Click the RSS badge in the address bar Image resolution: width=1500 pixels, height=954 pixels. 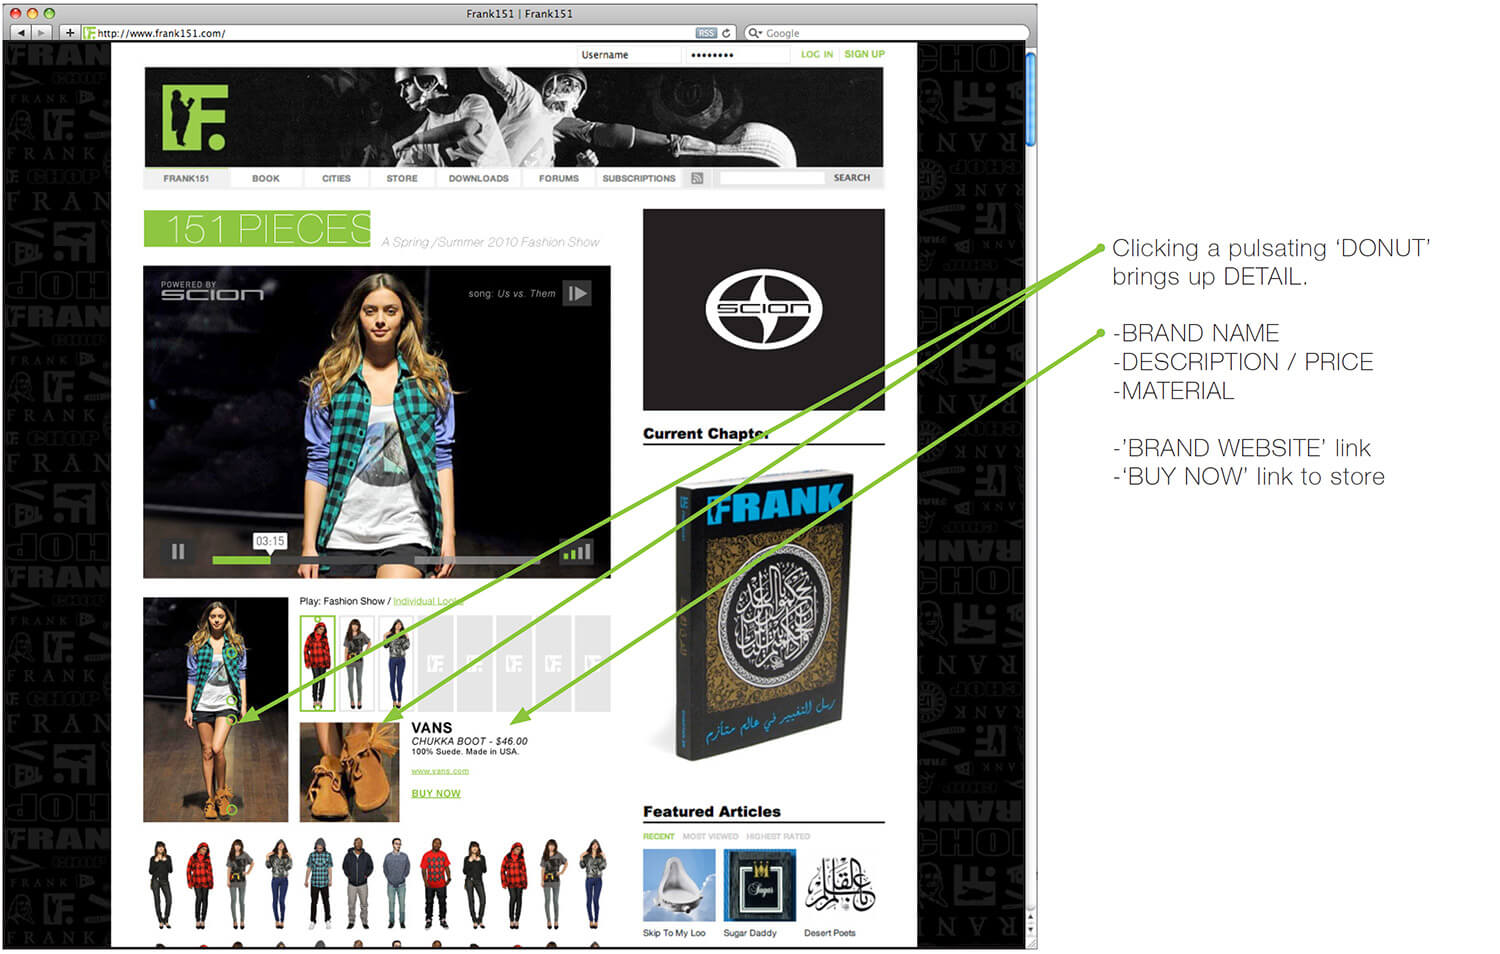[706, 33]
